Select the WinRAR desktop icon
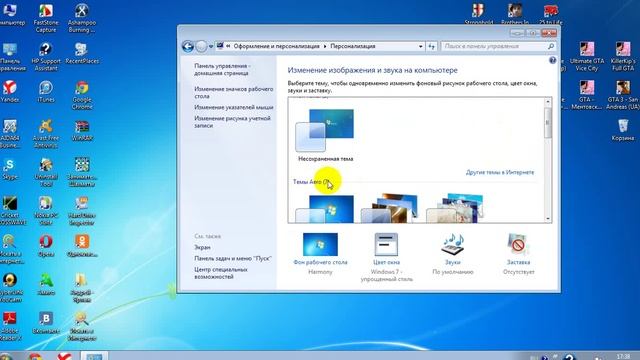The image size is (640, 360). (82, 130)
